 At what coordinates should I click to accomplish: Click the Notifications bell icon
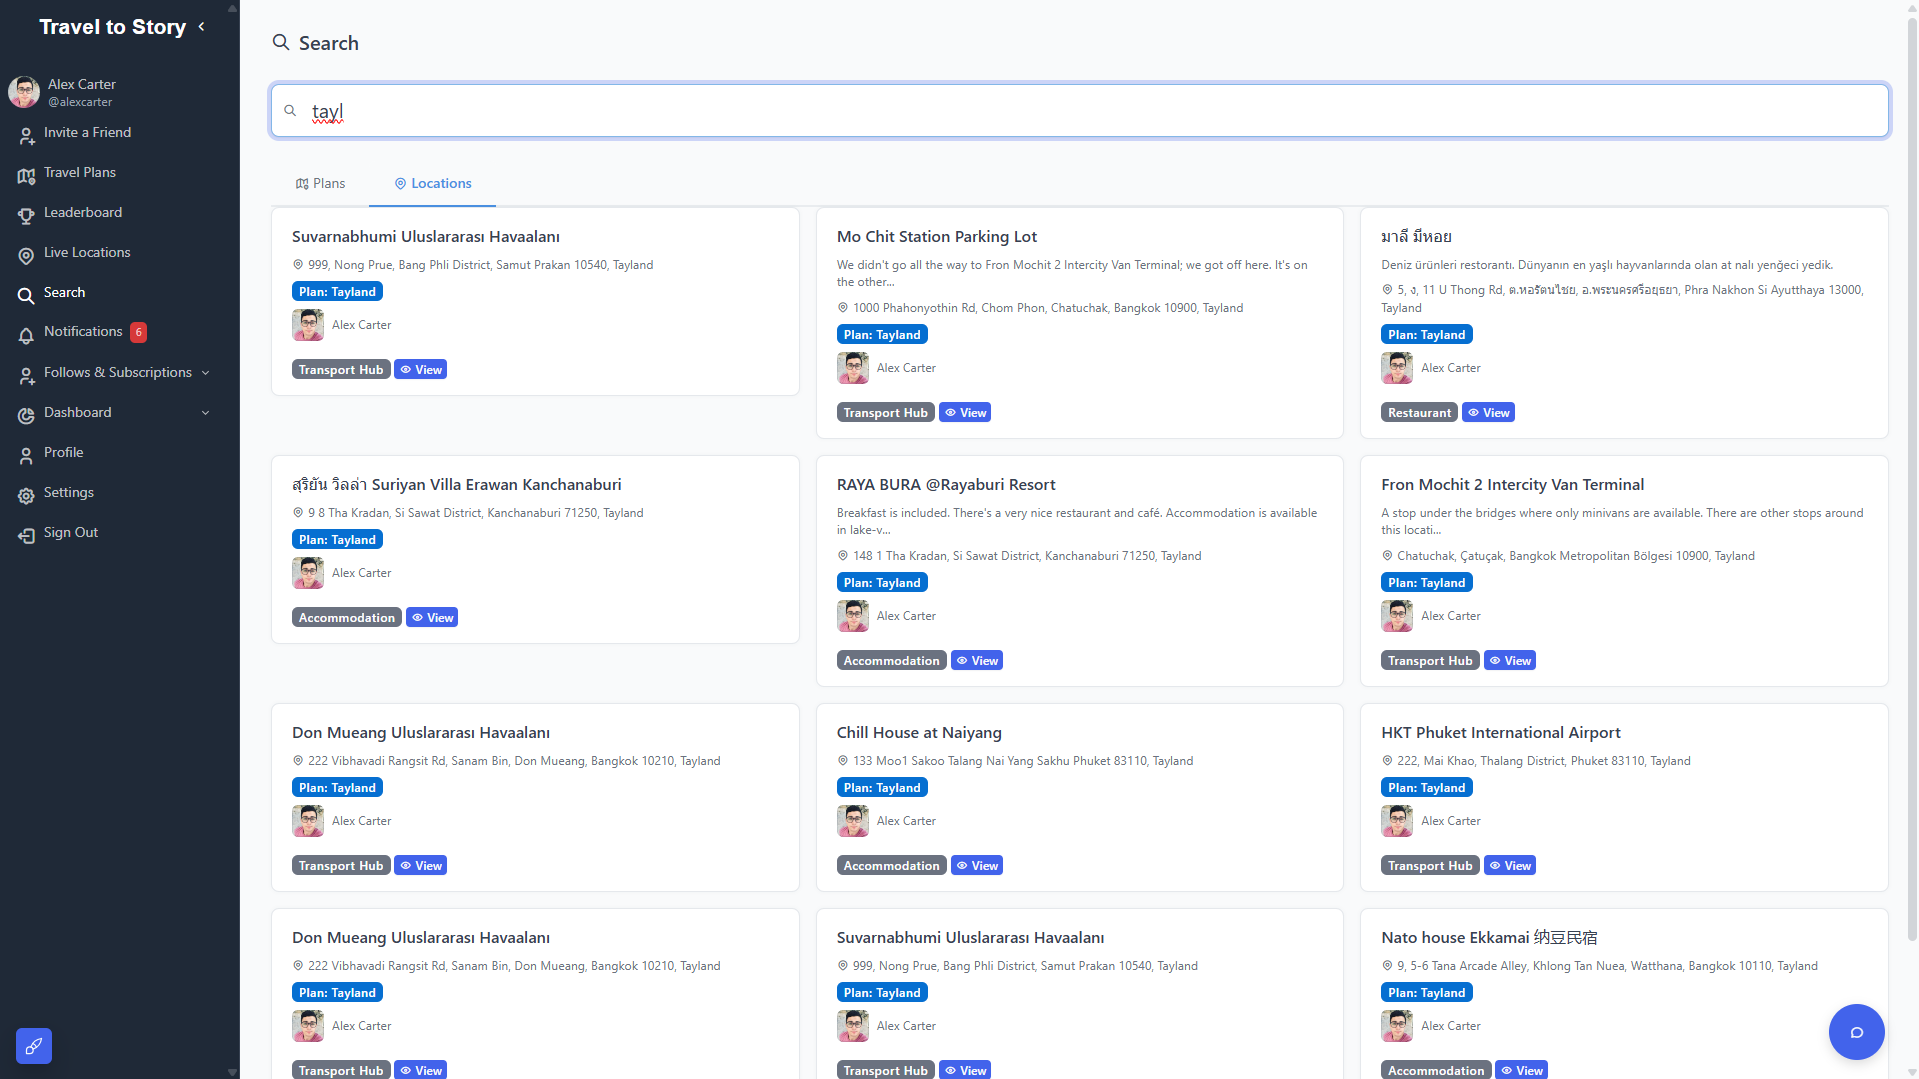tap(26, 335)
